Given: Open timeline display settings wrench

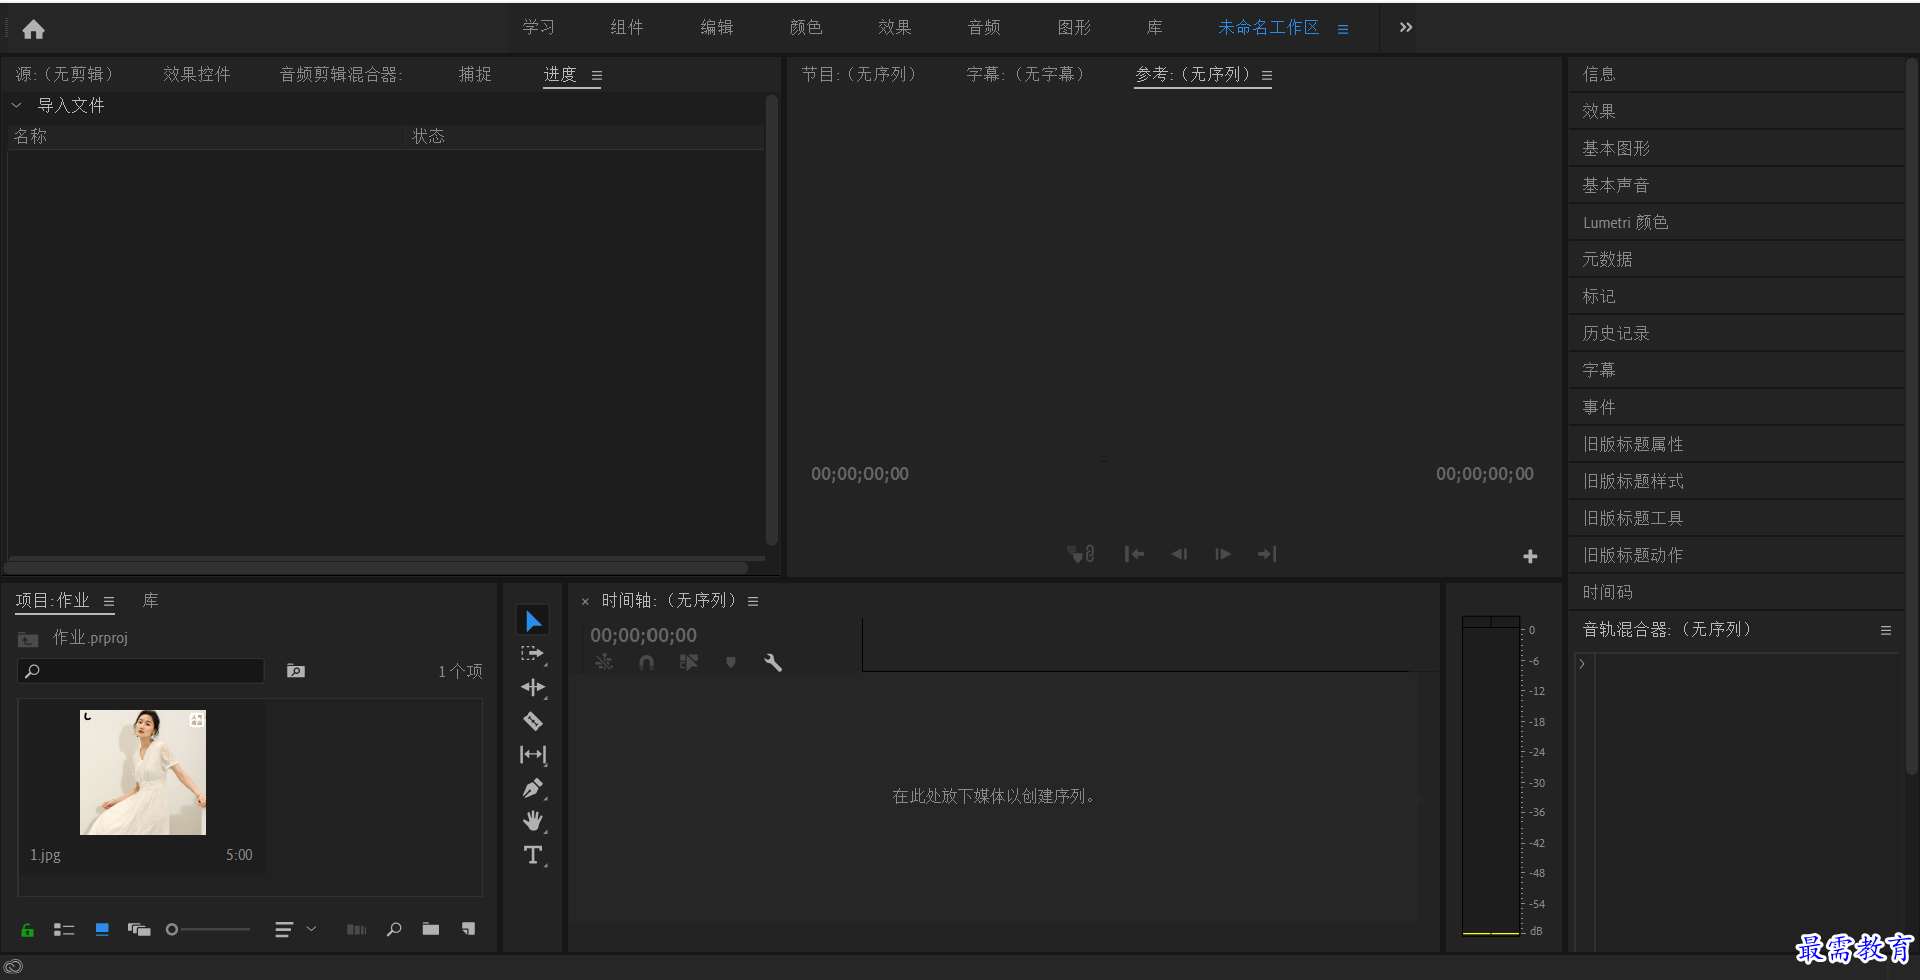Looking at the screenshot, I should 773,662.
